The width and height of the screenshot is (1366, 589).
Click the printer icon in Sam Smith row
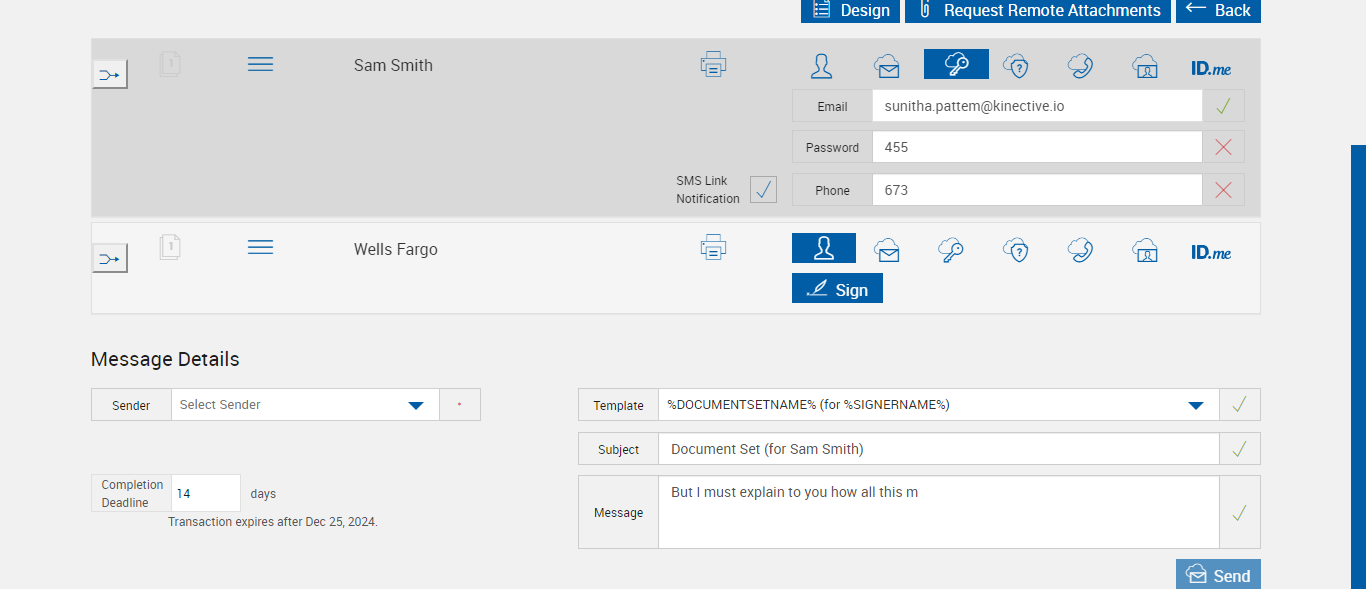(713, 65)
